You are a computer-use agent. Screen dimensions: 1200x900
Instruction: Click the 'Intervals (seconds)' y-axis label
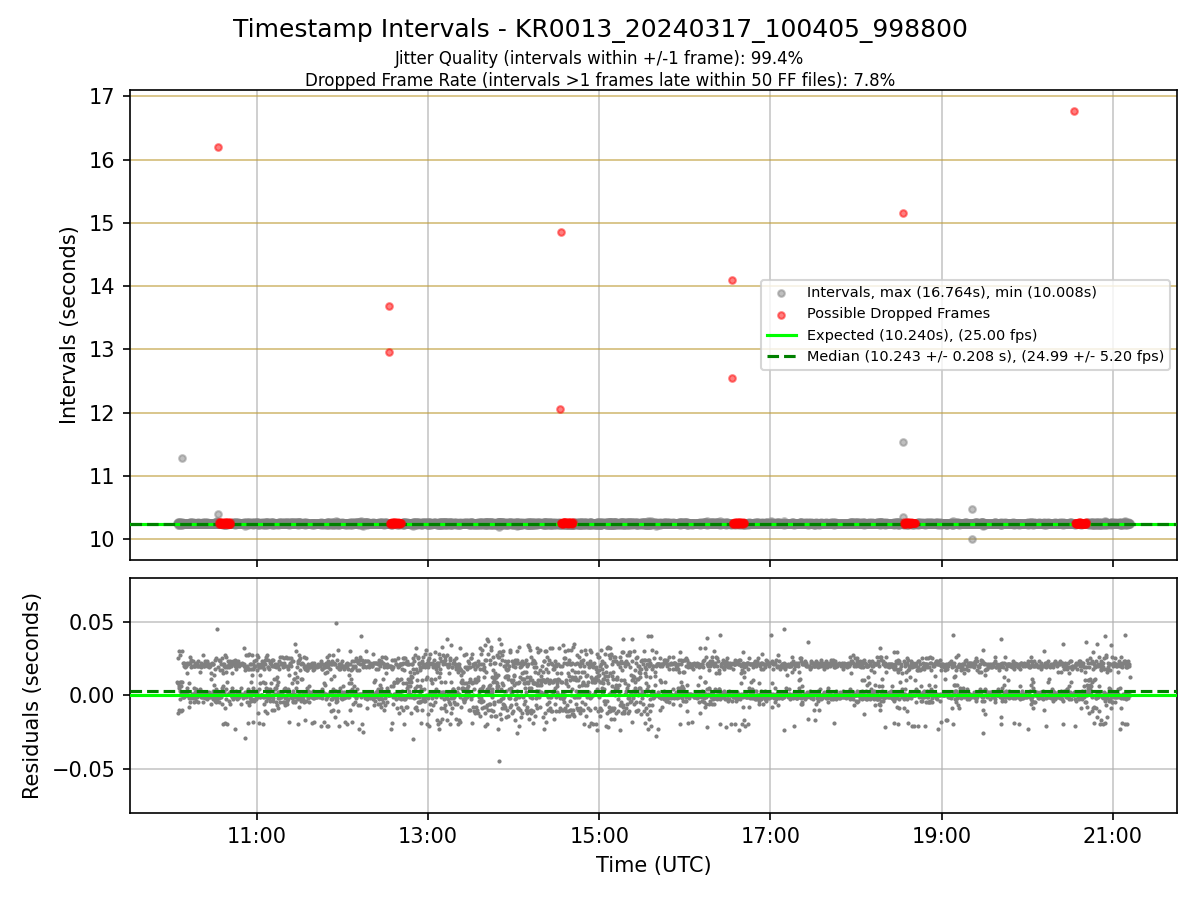[x=68, y=325]
